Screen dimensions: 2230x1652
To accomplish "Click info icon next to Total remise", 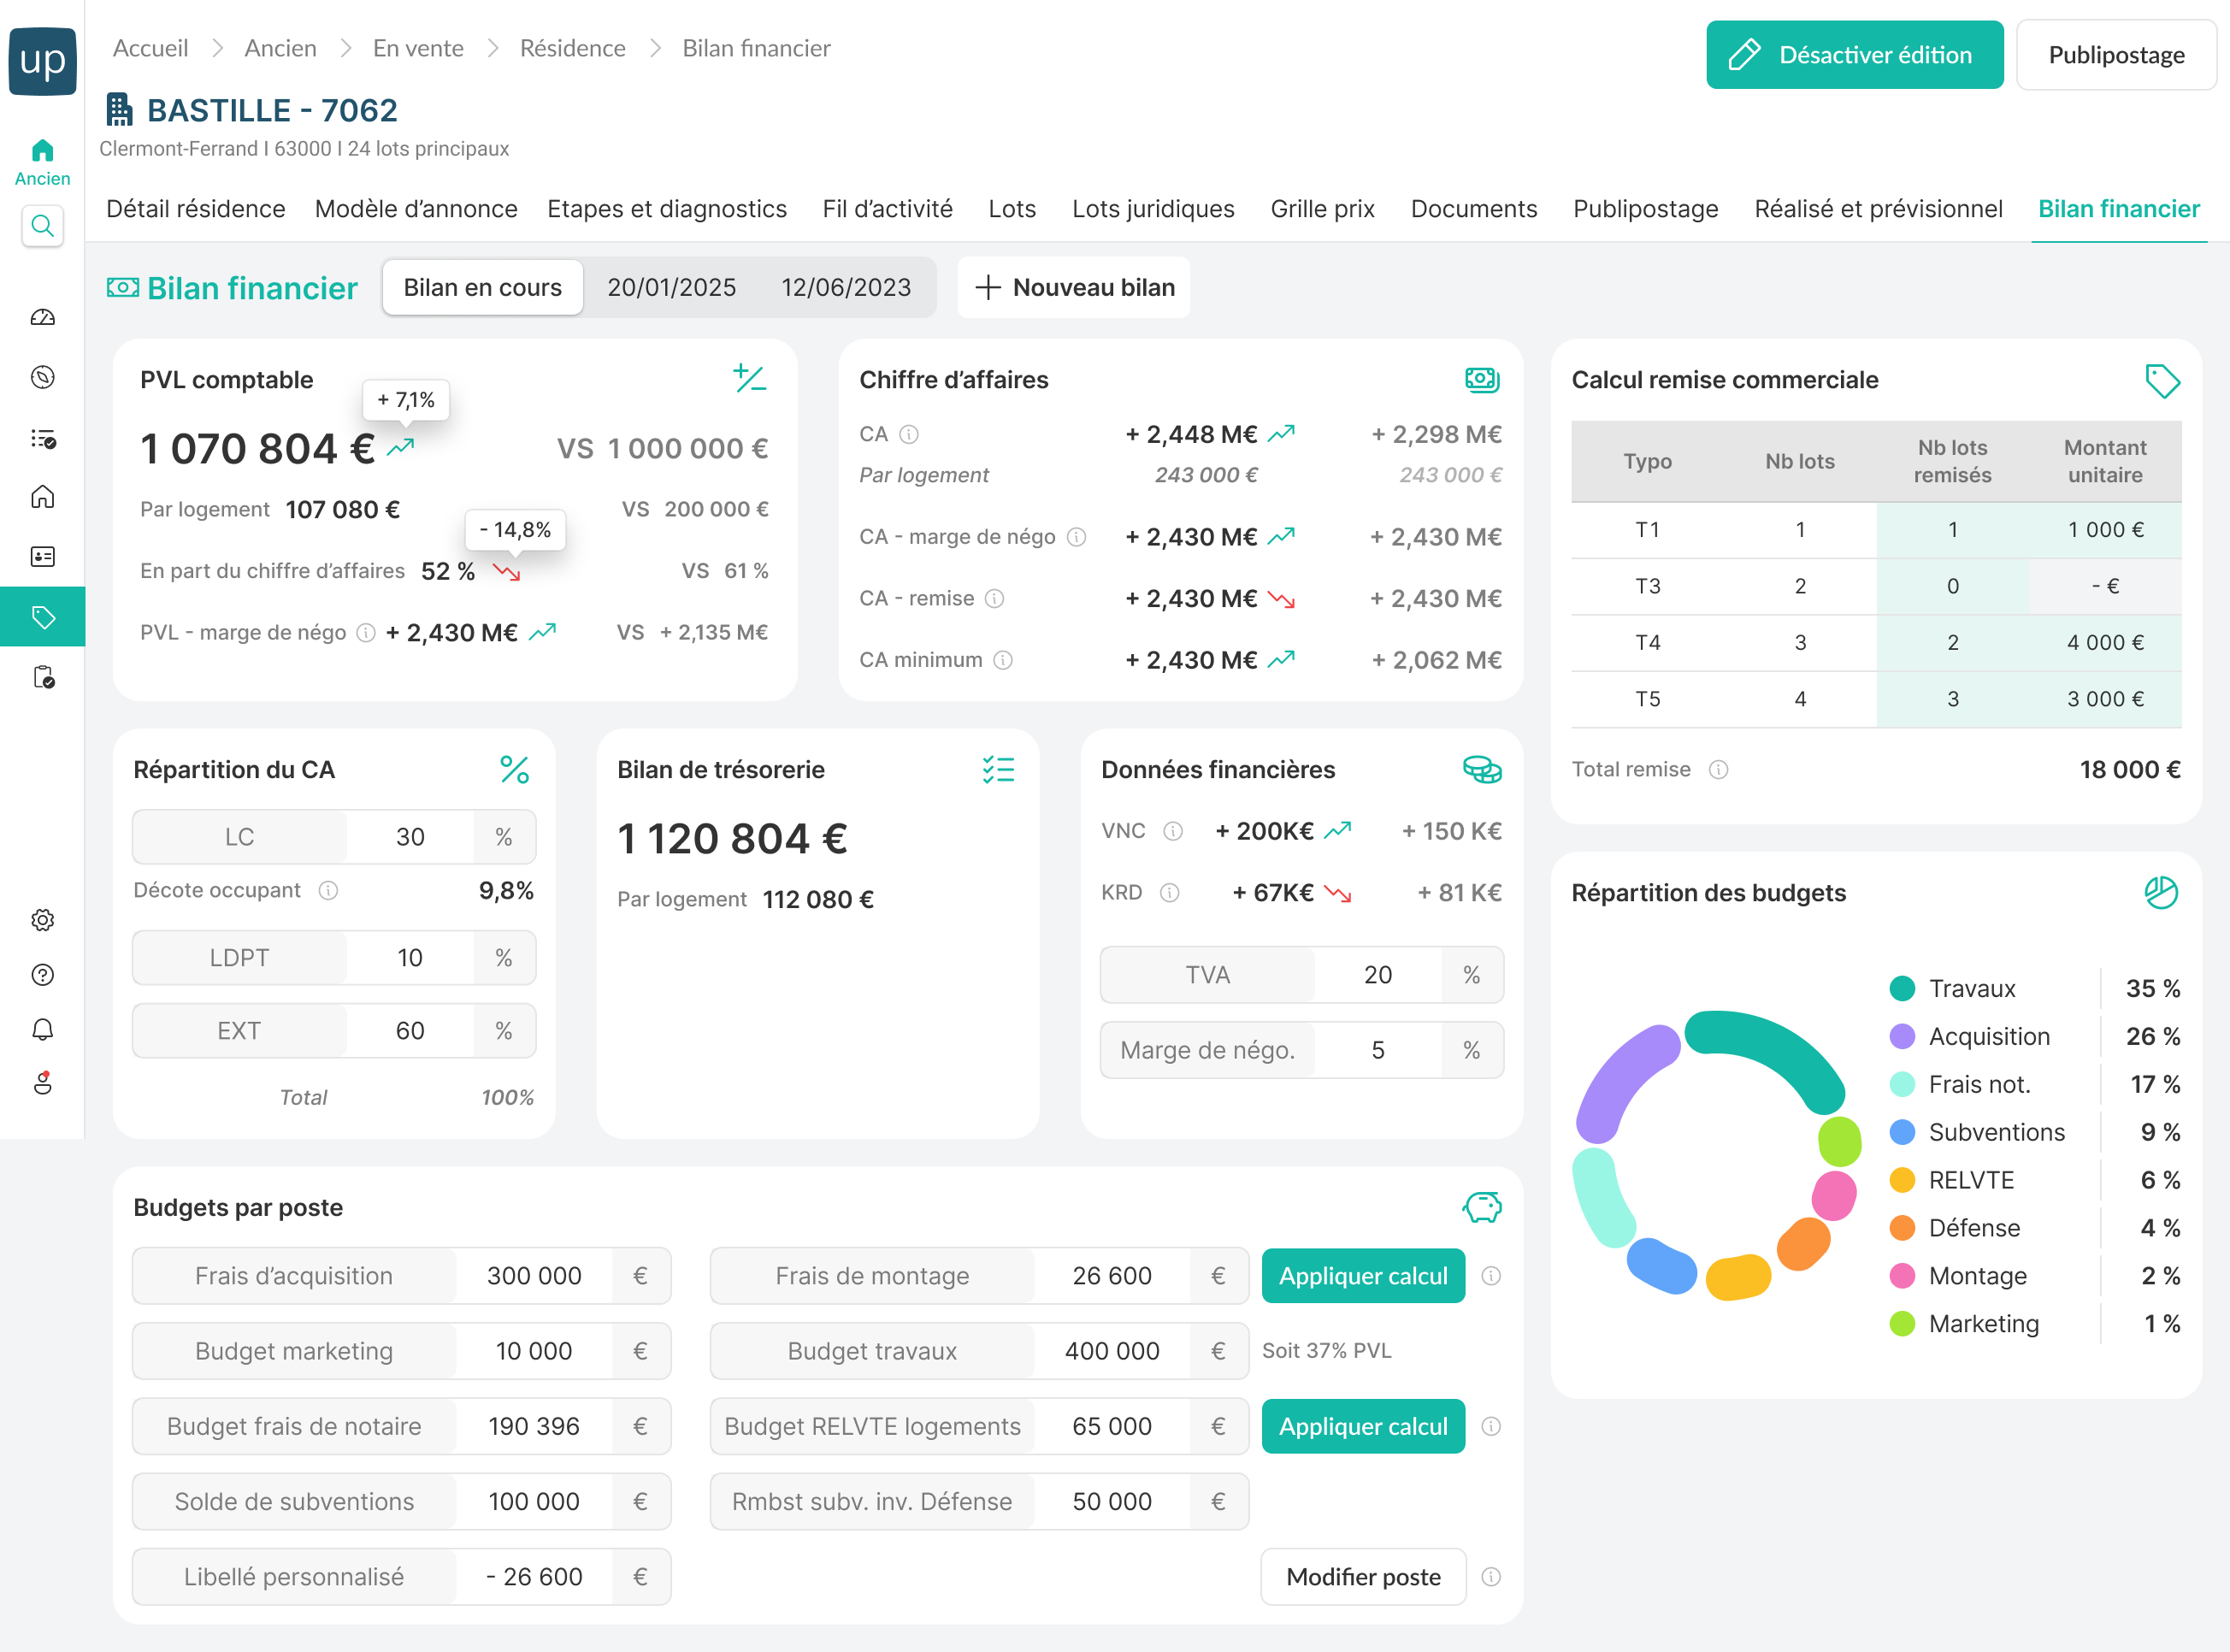I will 1718,769.
